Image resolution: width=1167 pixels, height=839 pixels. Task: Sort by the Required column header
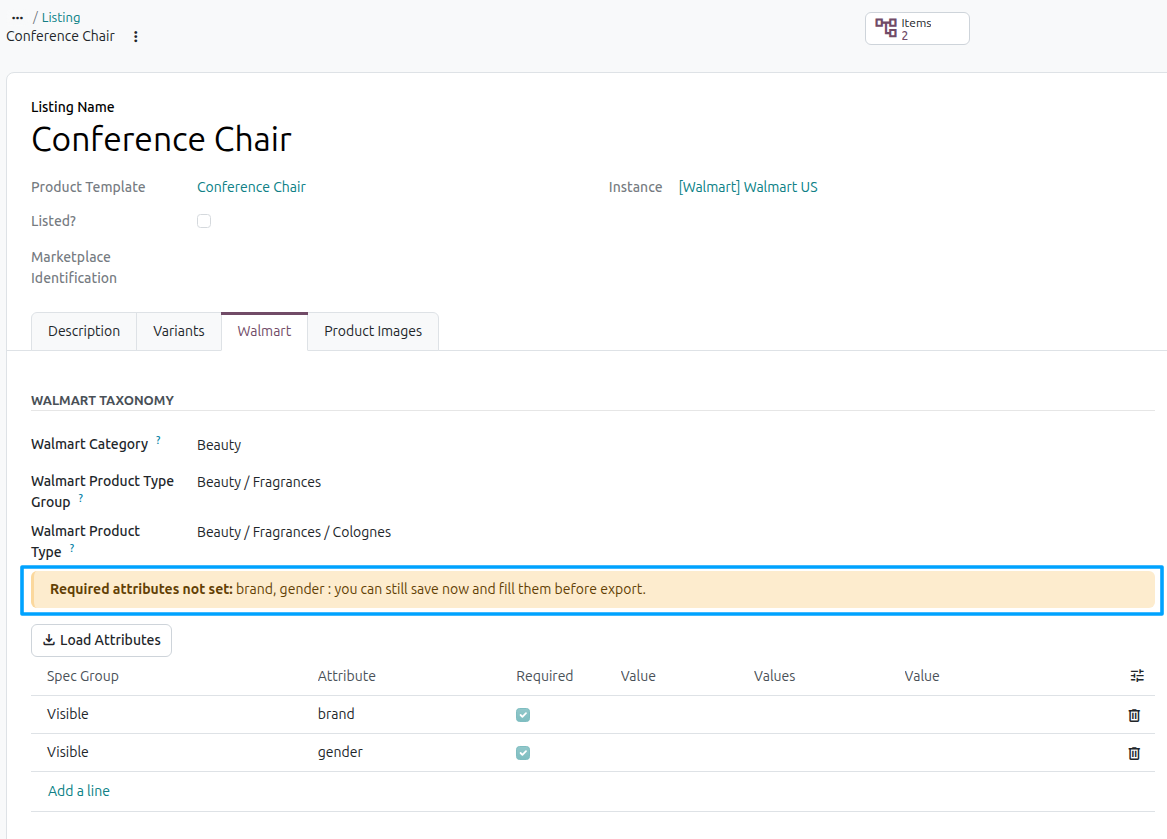click(x=545, y=676)
